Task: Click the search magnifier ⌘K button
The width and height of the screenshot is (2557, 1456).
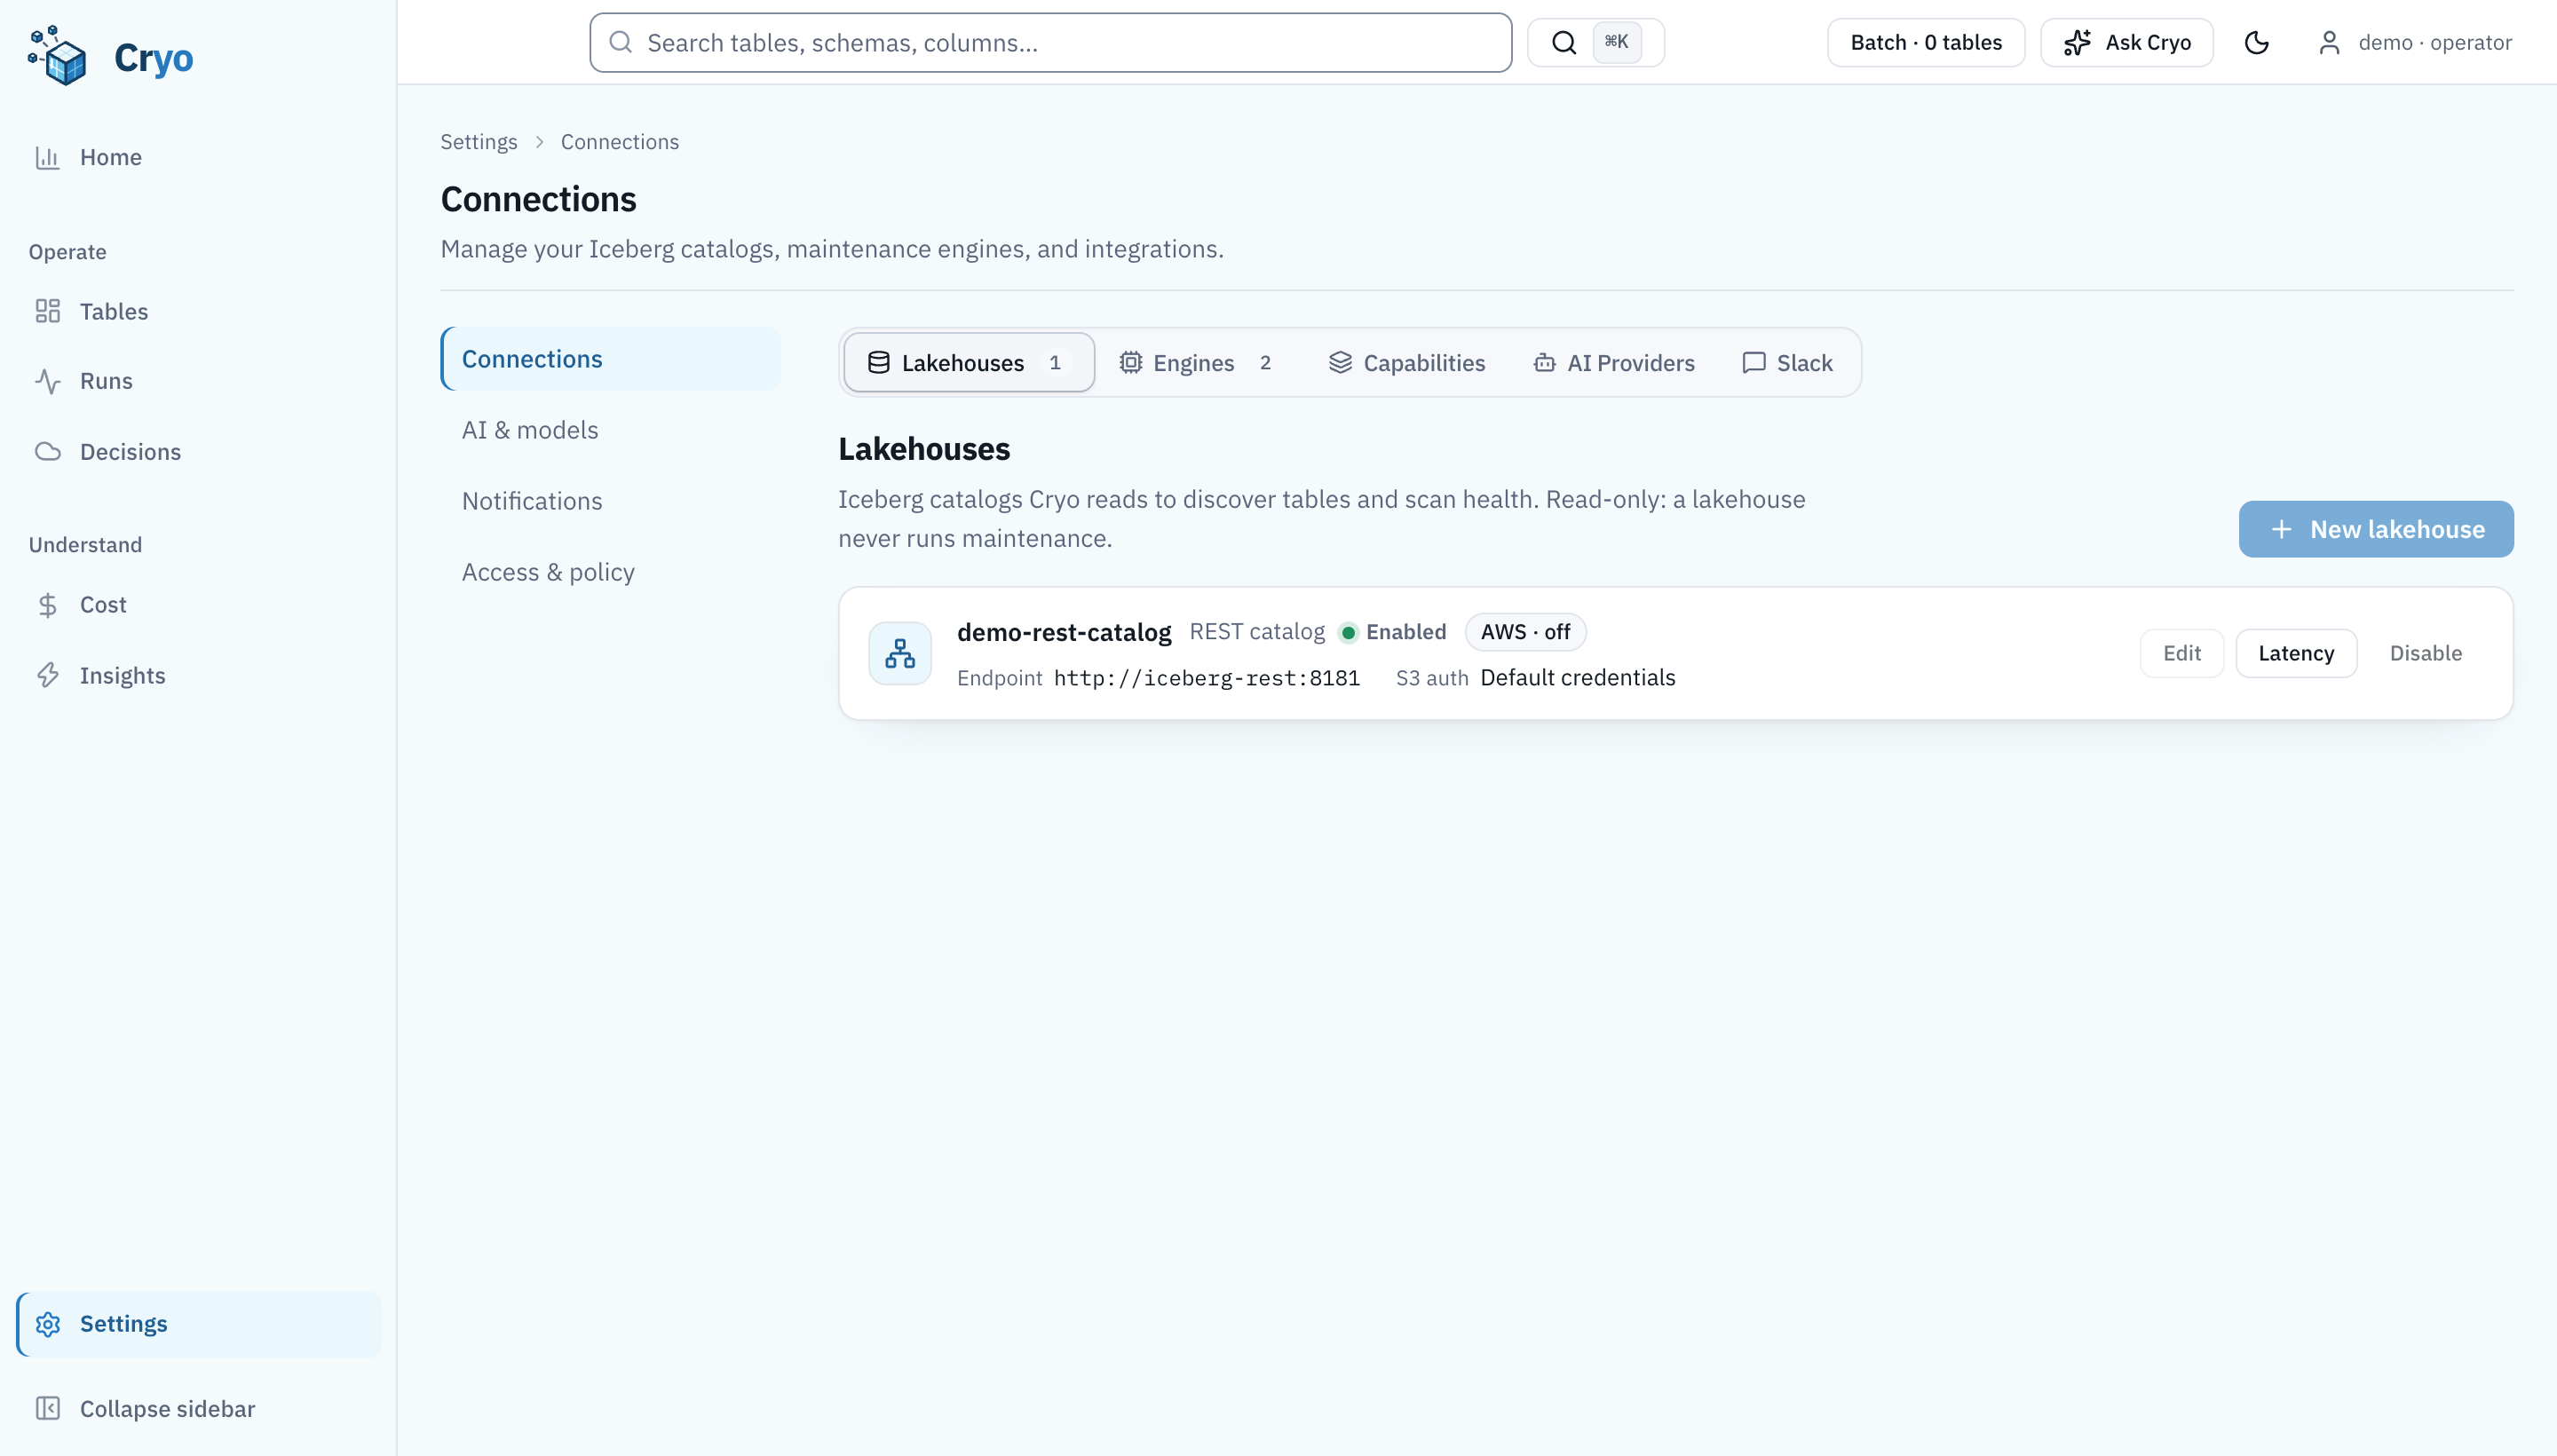Action: pyautogui.click(x=1595, y=42)
